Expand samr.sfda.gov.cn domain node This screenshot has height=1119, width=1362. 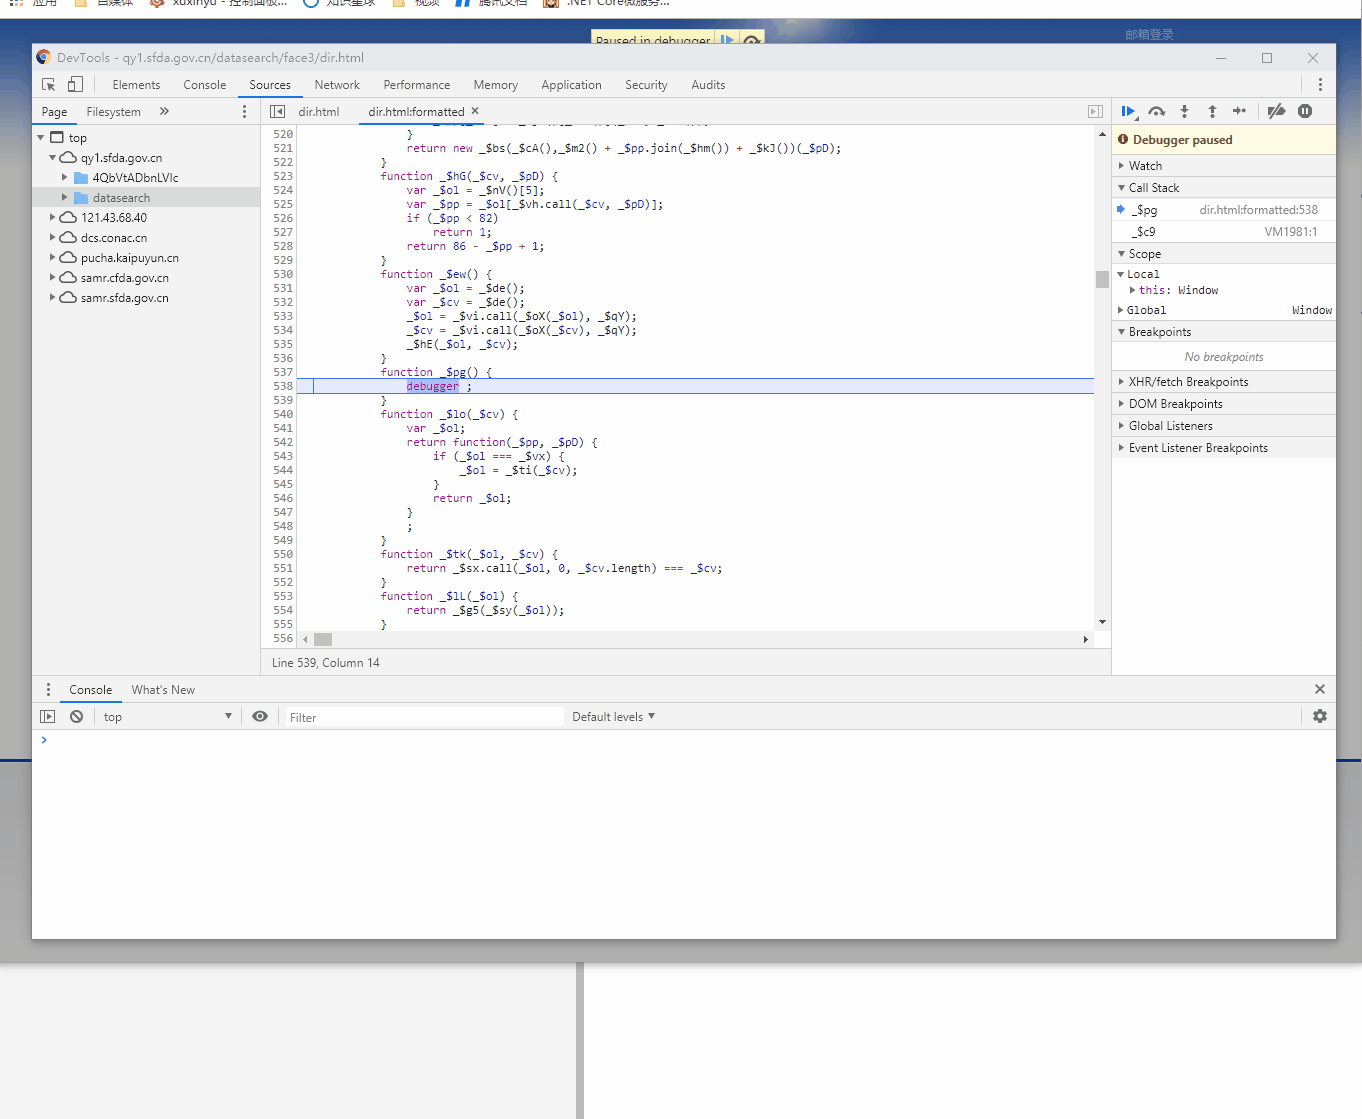(52, 297)
